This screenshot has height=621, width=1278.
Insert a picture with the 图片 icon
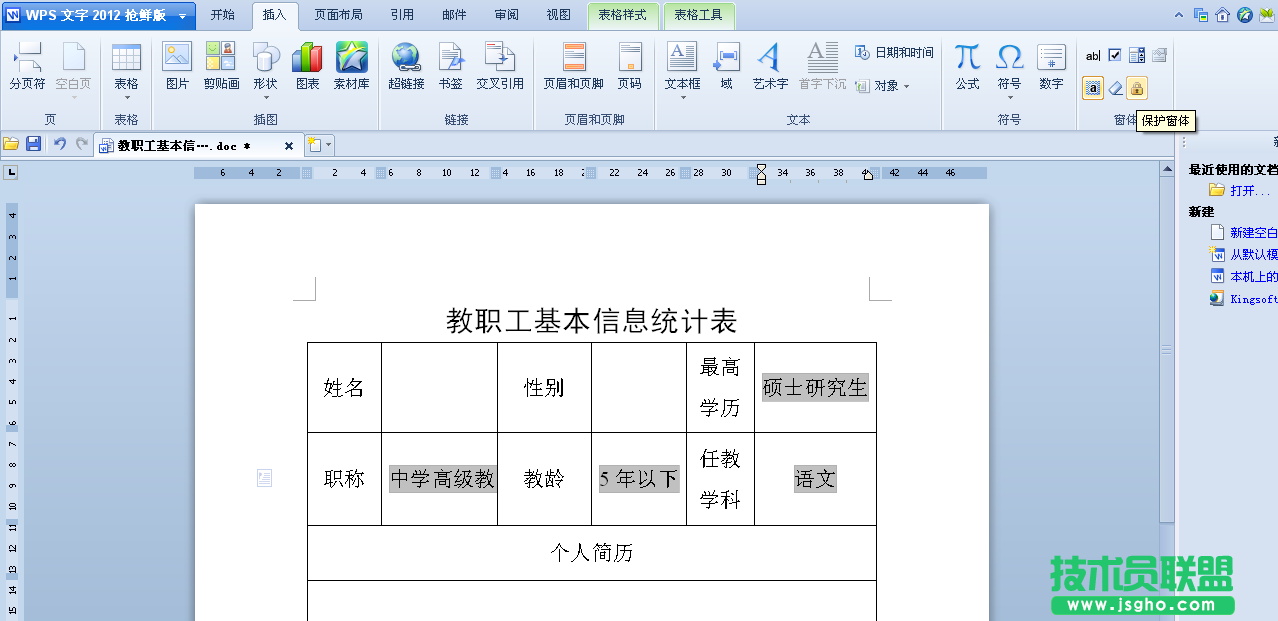pyautogui.click(x=177, y=66)
